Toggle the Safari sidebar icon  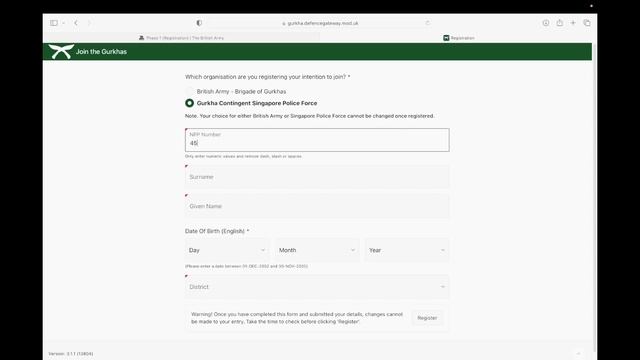click(x=53, y=23)
